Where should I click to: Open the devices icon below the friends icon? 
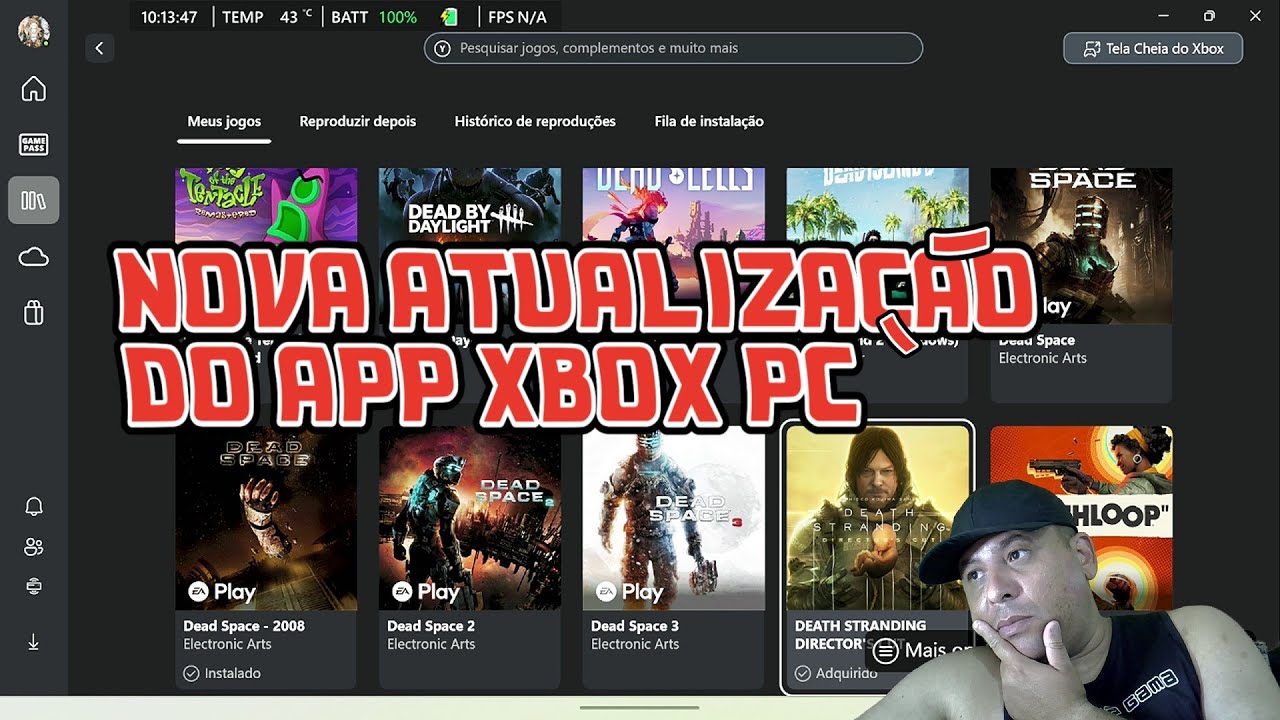click(34, 586)
